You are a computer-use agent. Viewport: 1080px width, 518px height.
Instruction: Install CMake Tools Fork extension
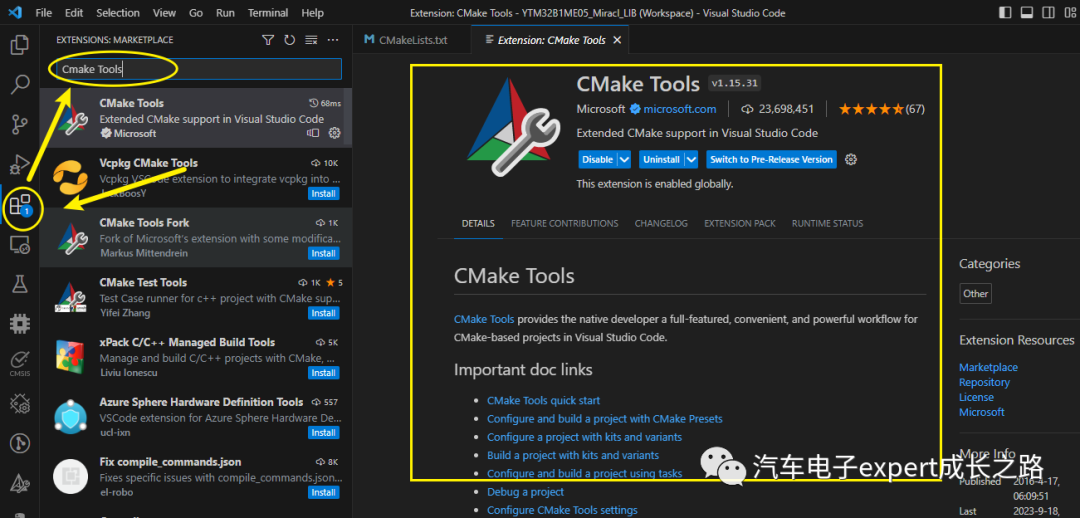click(324, 253)
